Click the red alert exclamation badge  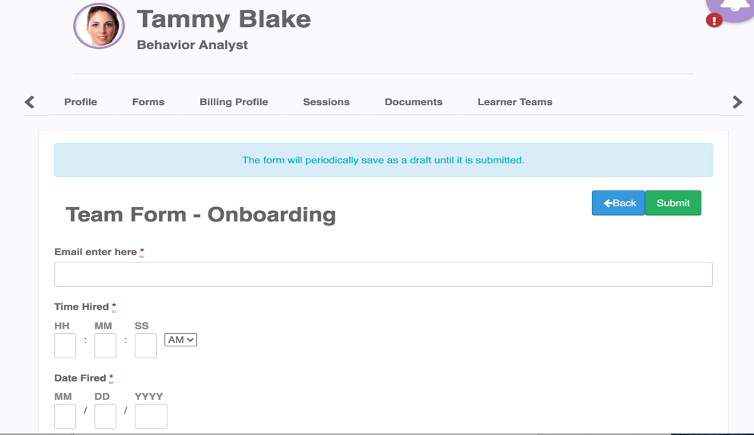(714, 21)
